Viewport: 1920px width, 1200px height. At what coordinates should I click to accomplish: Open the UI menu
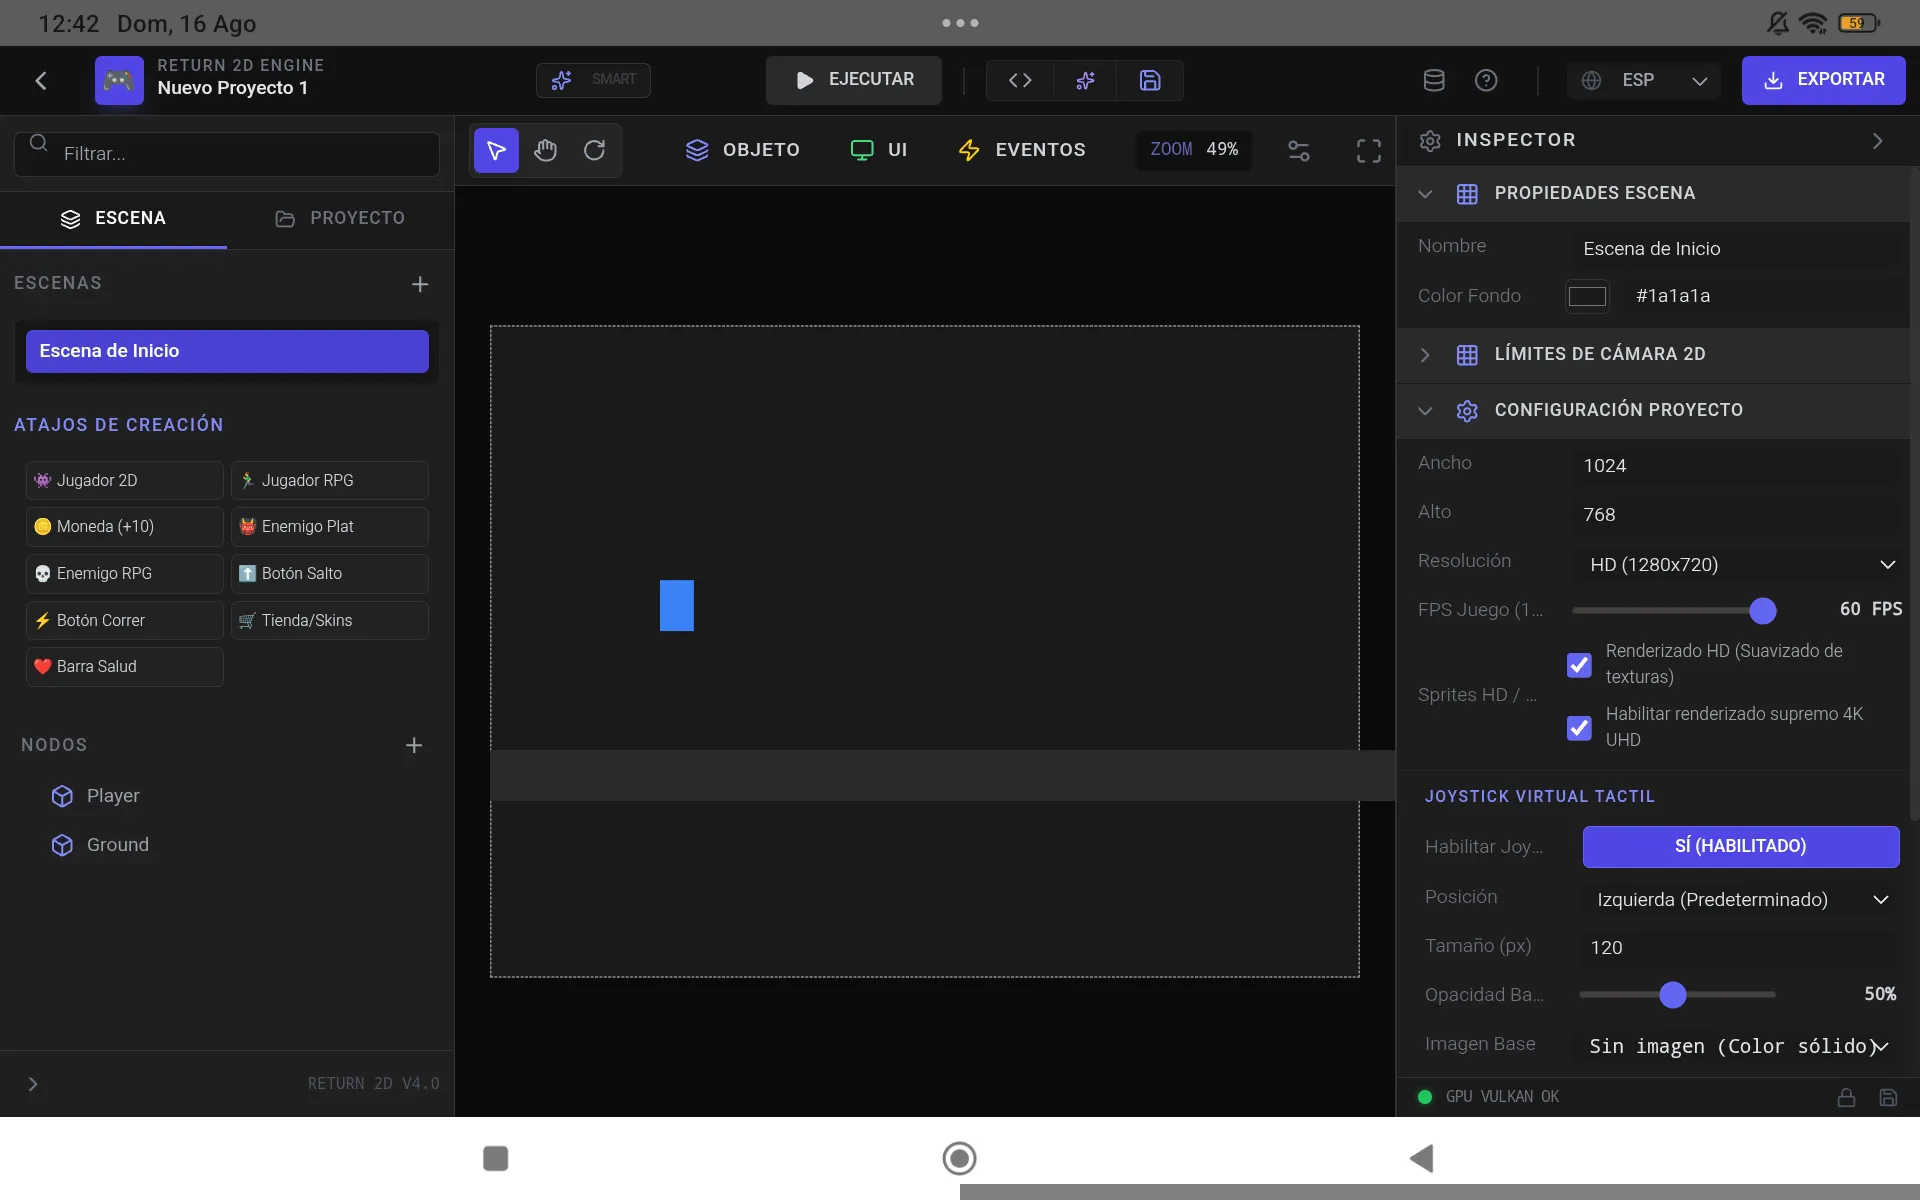pos(879,150)
